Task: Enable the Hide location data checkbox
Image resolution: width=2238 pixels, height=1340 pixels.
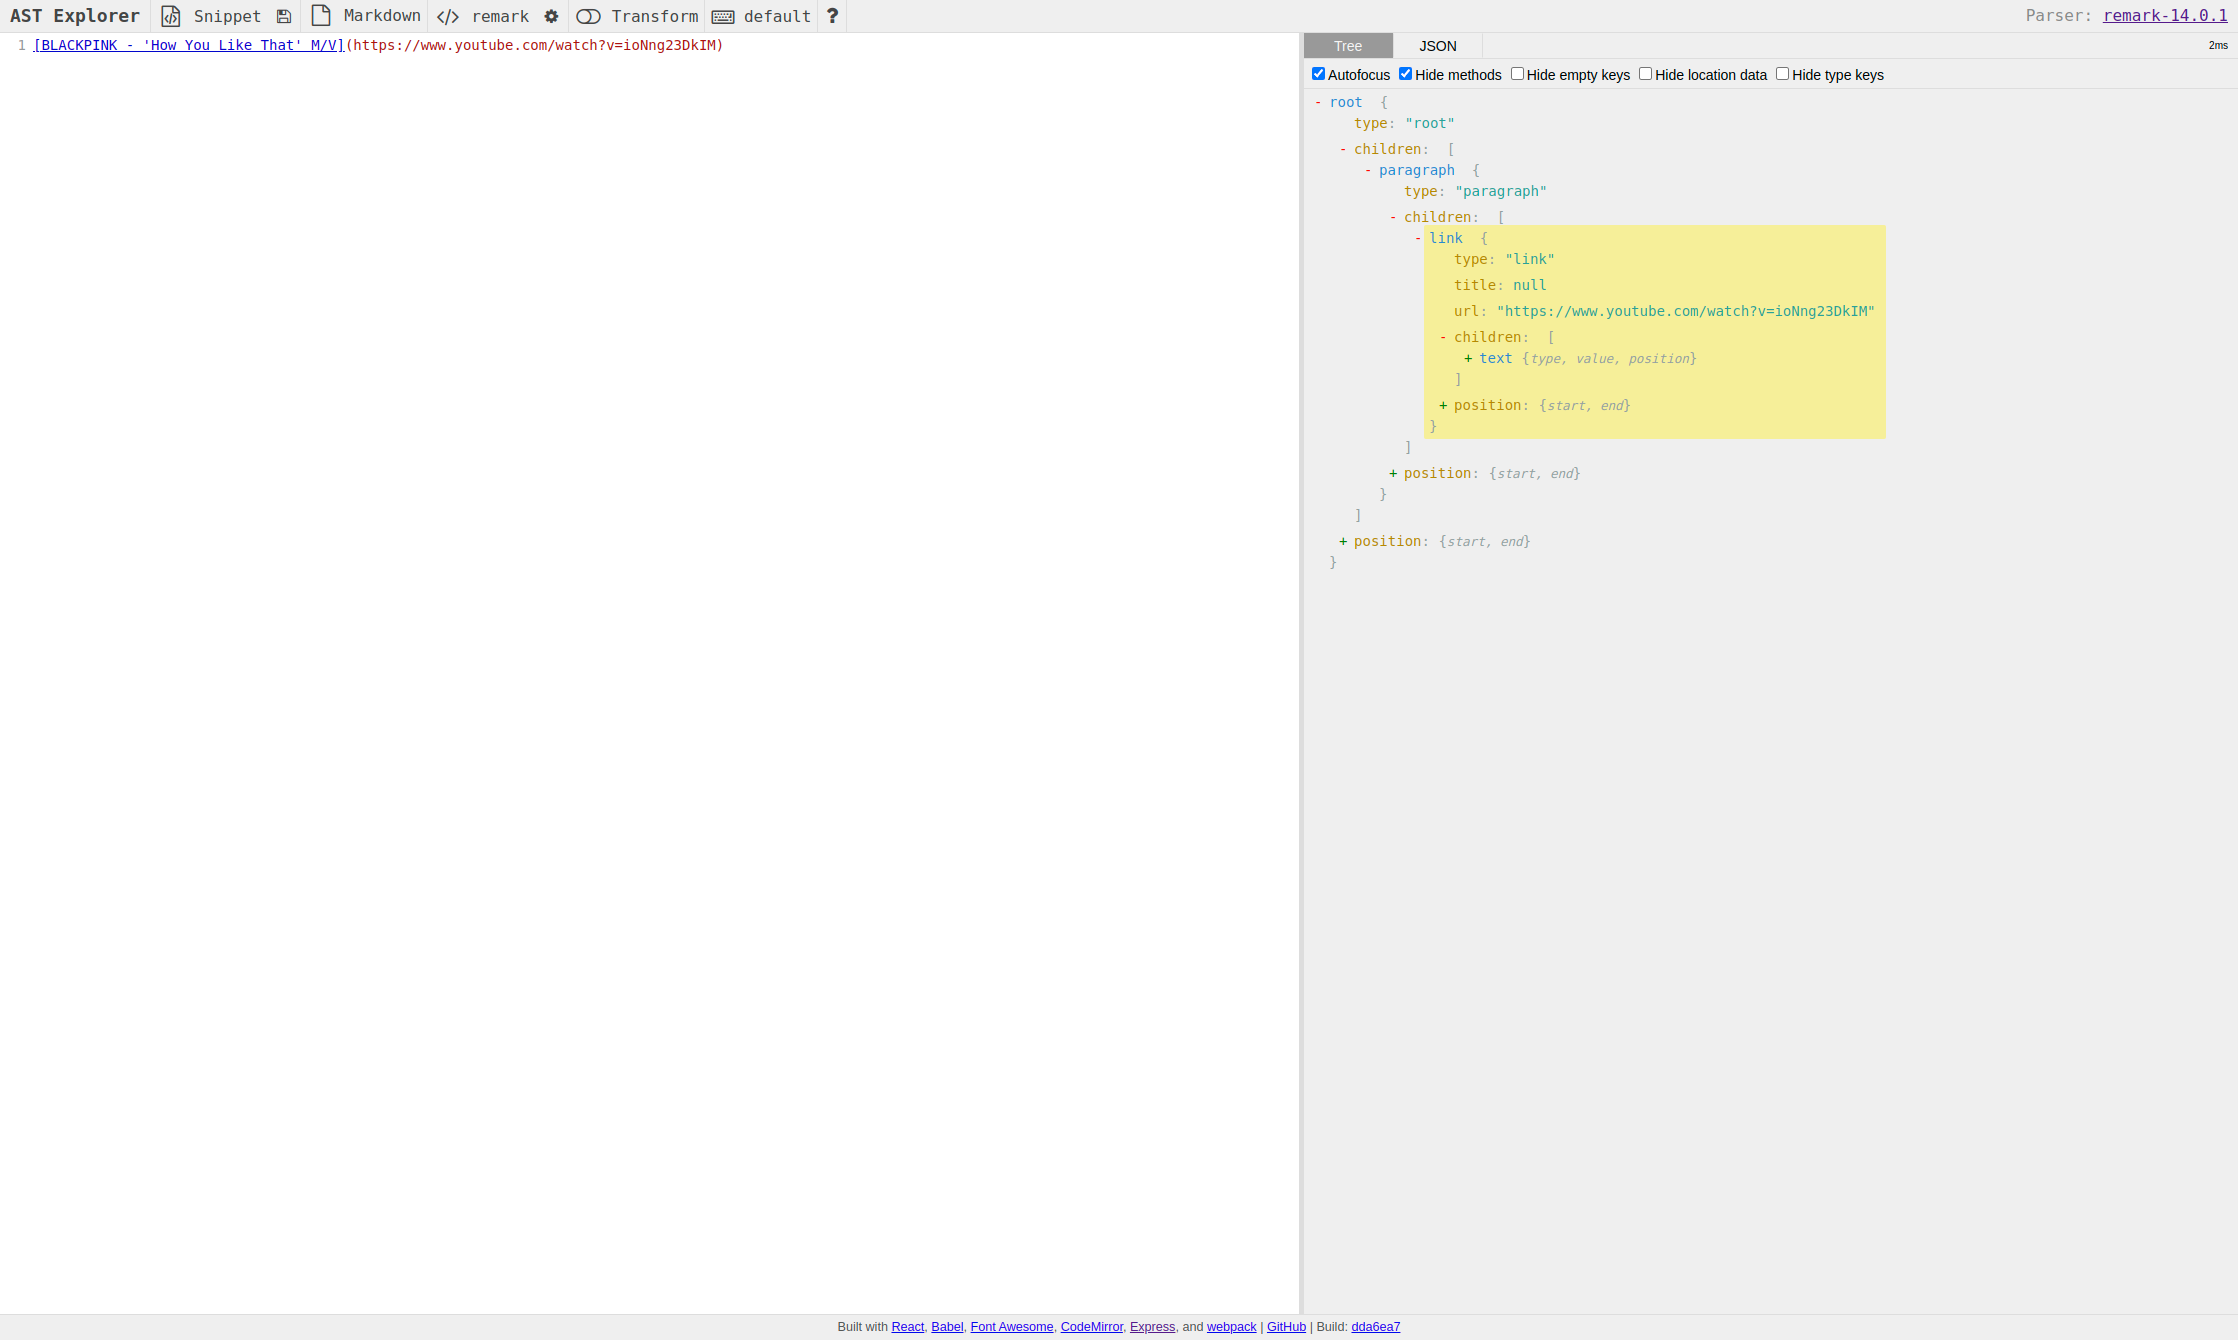Action: tap(1645, 73)
